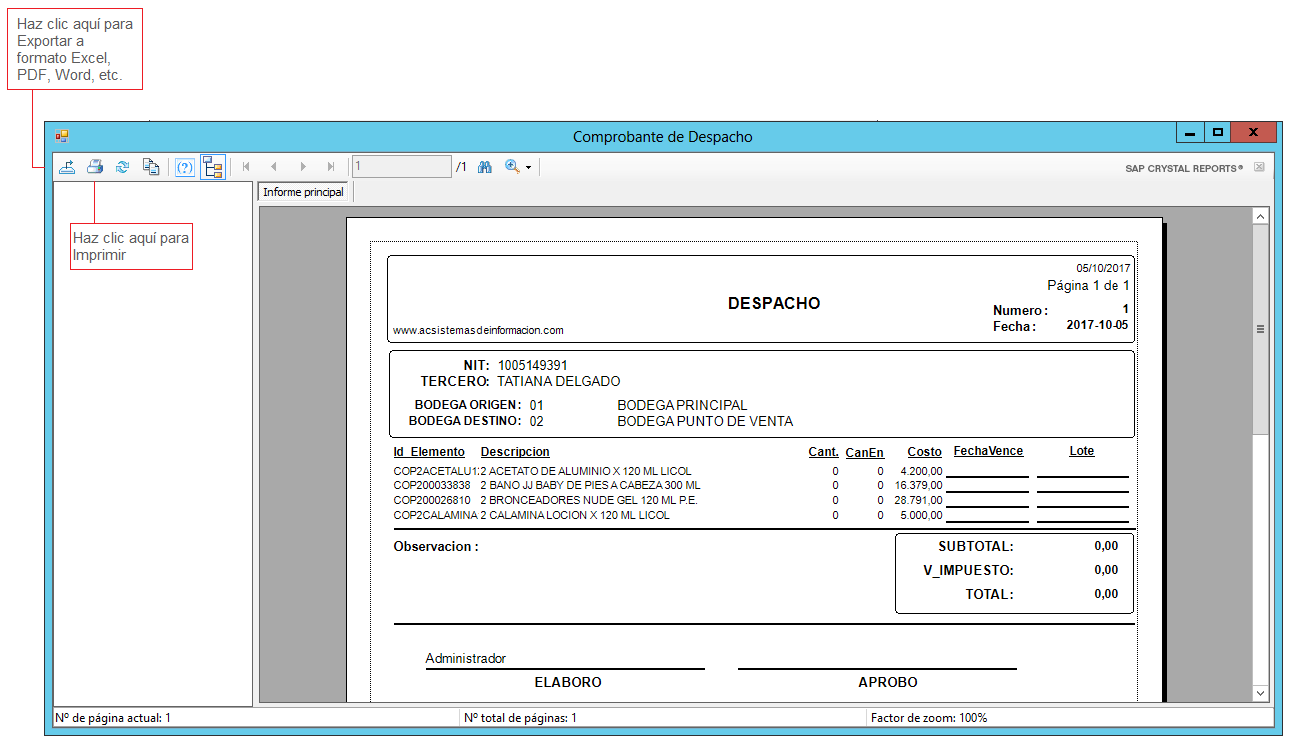Go to previous page arrow
Viewport: 1297px width, 748px height.
pos(274,167)
